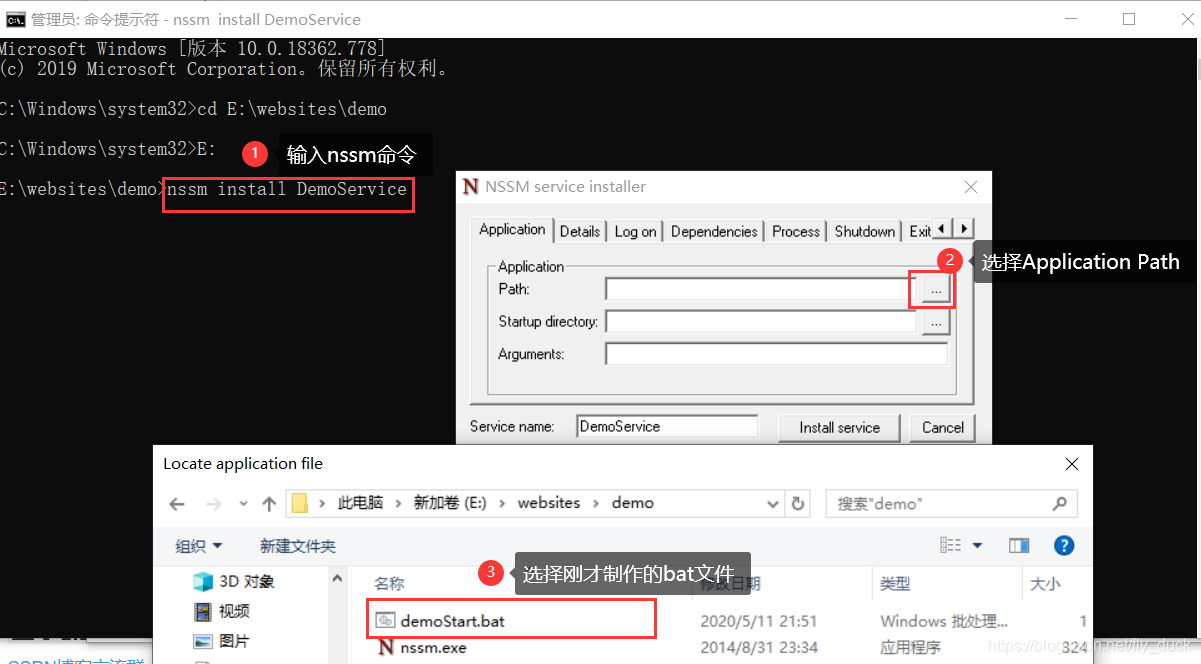Sort by the 类型 column header

pyautogui.click(x=895, y=583)
